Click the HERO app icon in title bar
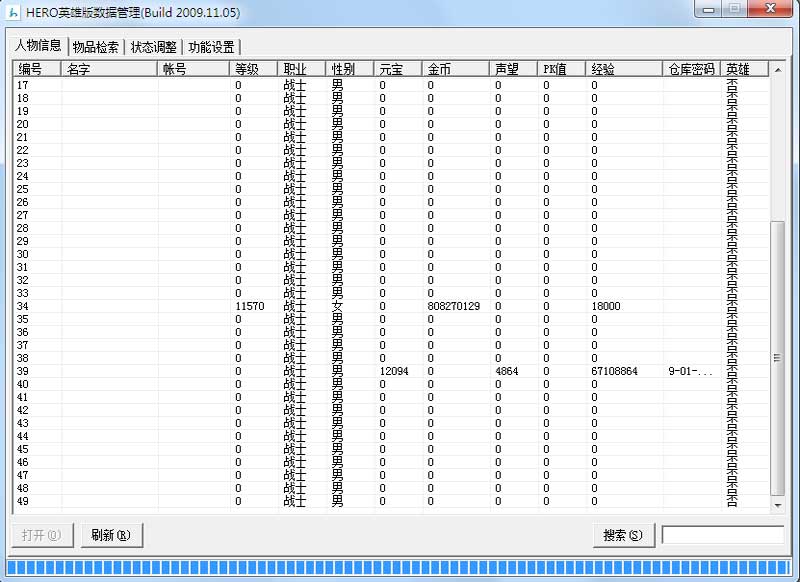The height and width of the screenshot is (582, 800). [x=14, y=12]
